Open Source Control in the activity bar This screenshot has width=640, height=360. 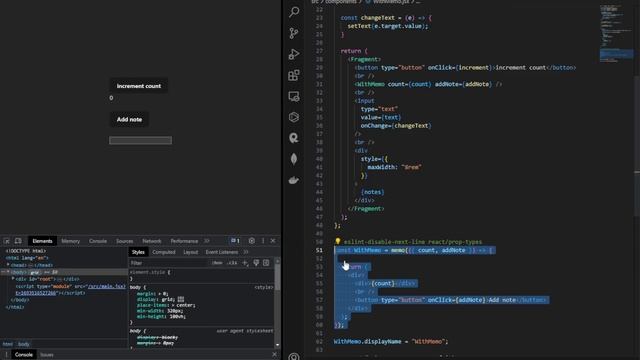point(294,33)
